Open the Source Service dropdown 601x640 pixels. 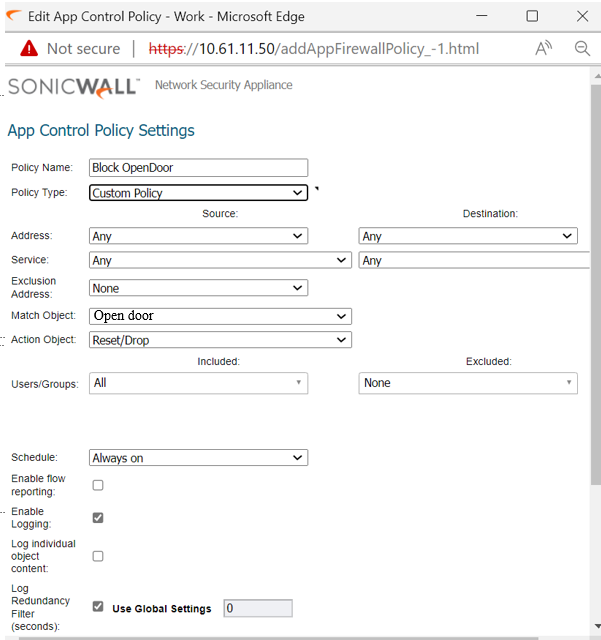220,260
